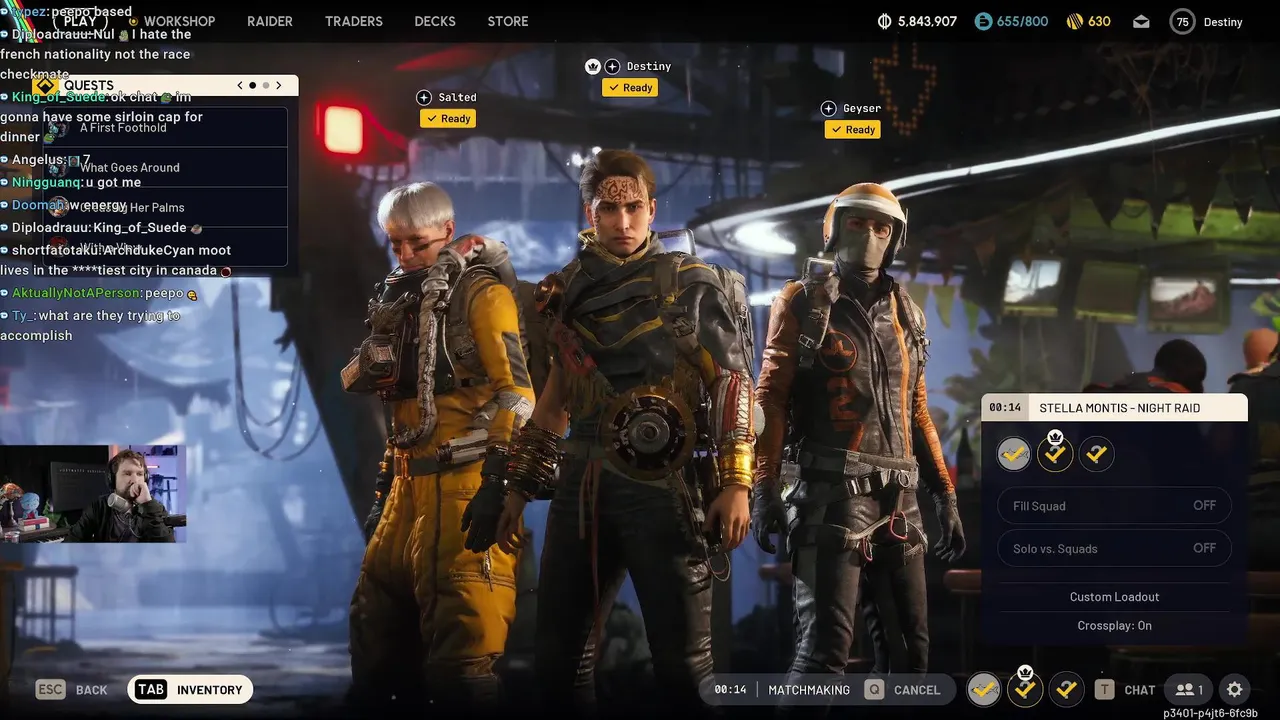Select the first quest page dot
Viewport: 1280px width, 720px height.
tap(253, 86)
